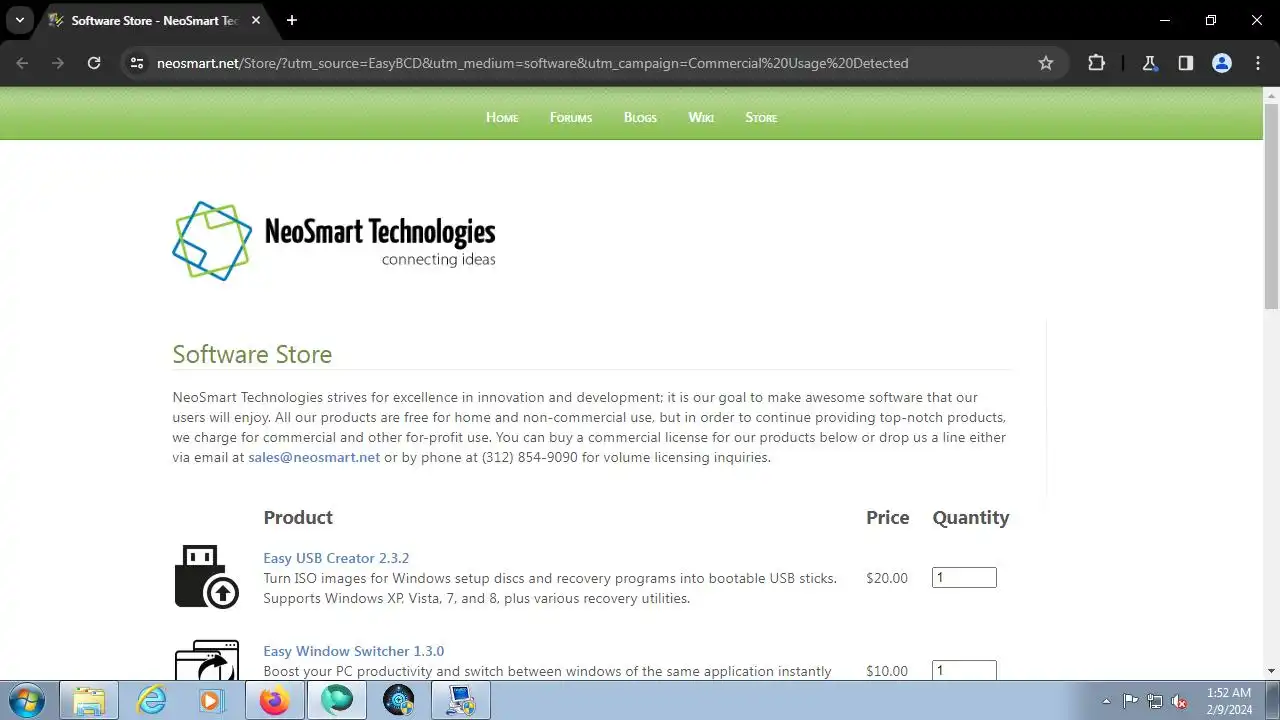Click the Software Store heading

click(252, 354)
